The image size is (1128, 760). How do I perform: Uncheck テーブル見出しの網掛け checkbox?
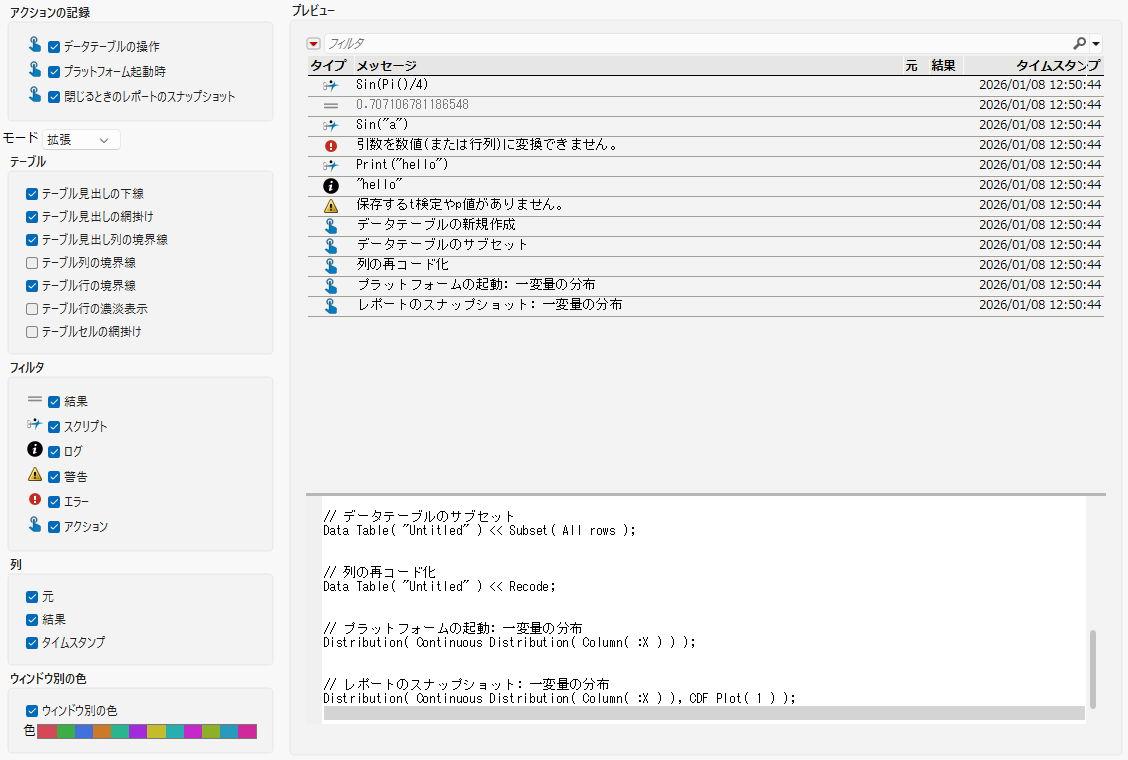[x=32, y=217]
